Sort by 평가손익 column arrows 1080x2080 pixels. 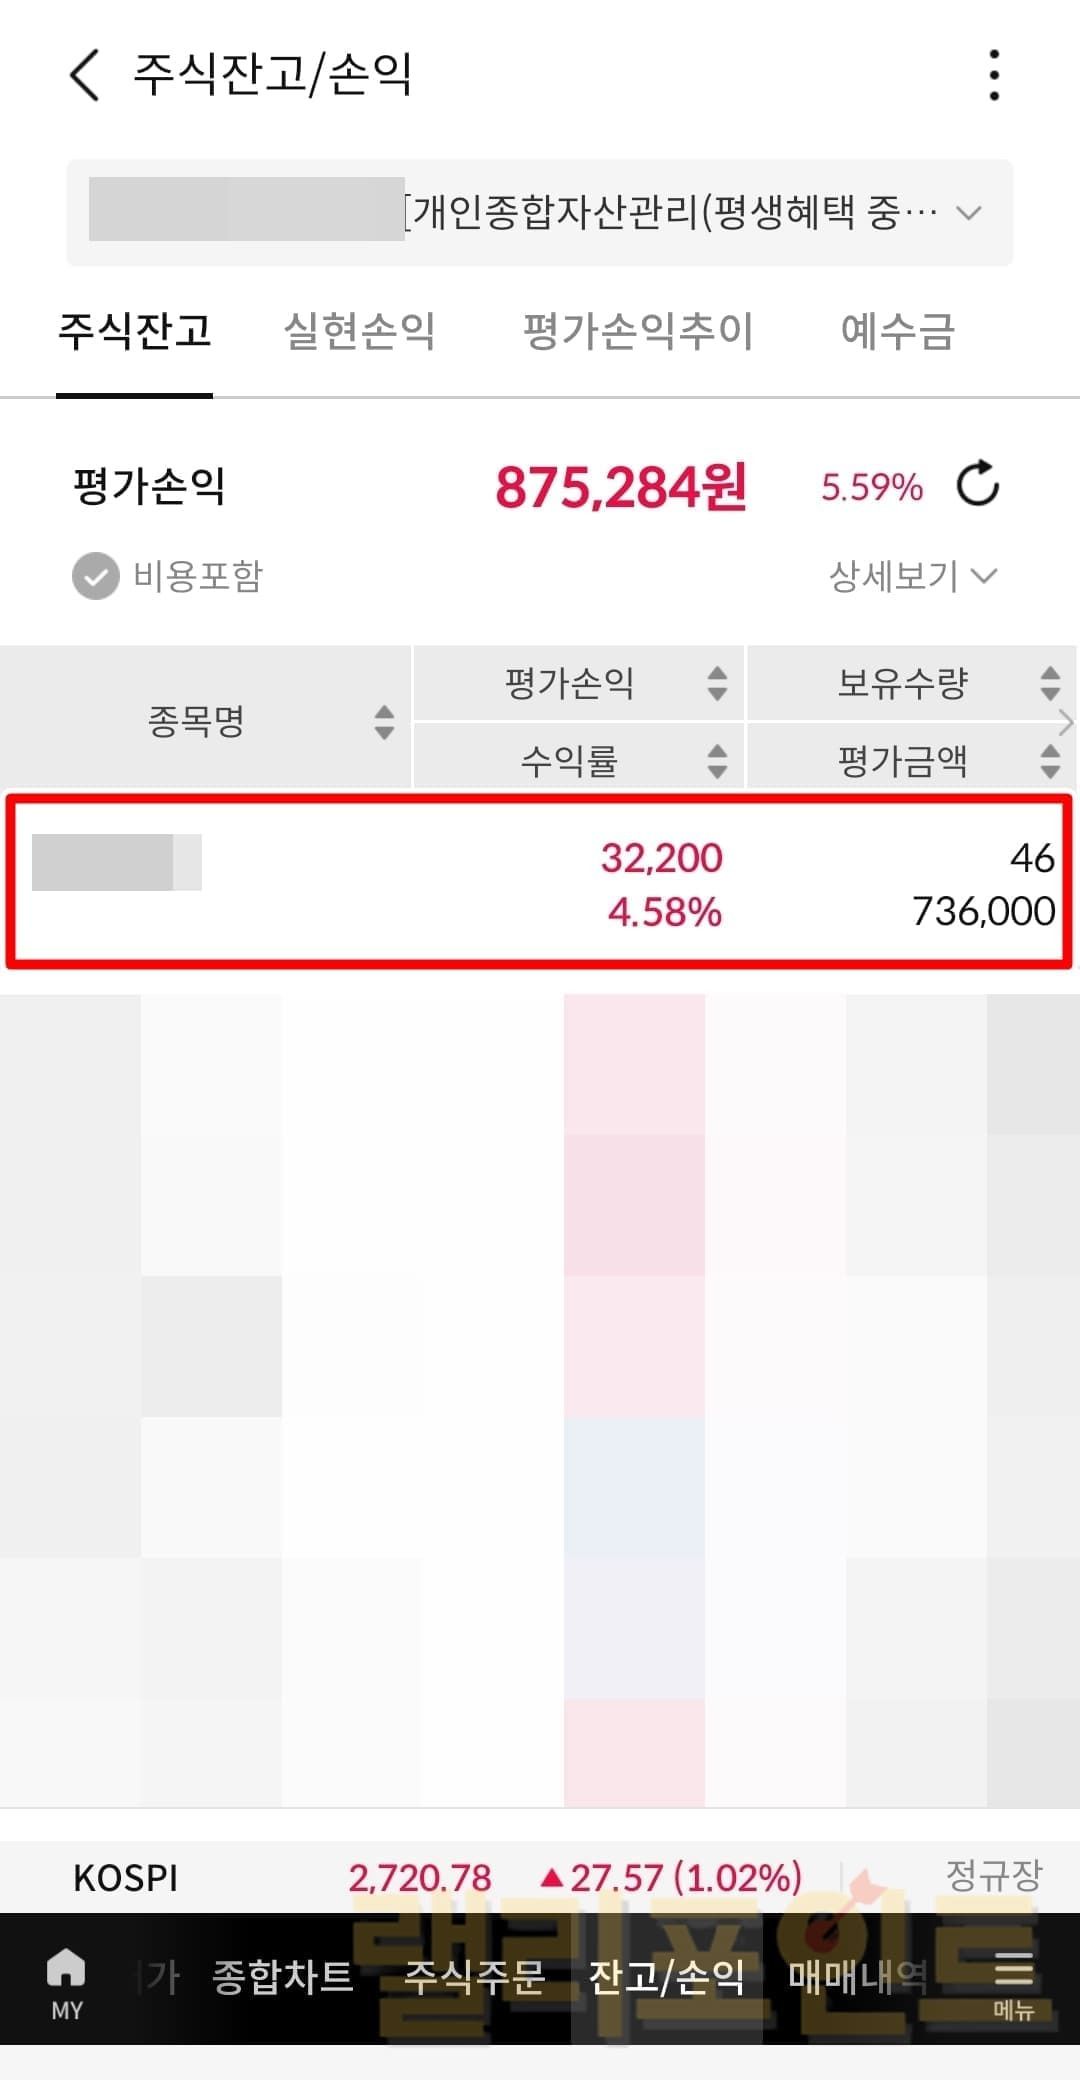[717, 683]
